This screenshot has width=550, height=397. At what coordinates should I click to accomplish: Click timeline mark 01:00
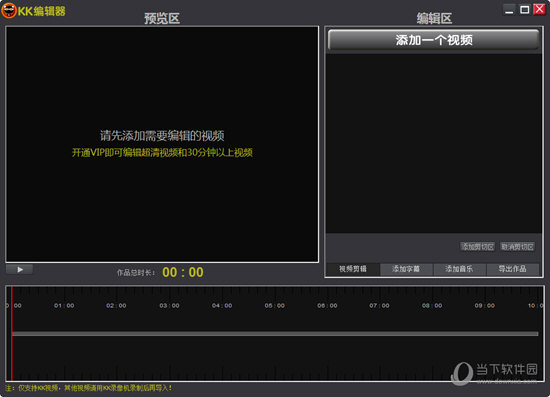pos(64,305)
